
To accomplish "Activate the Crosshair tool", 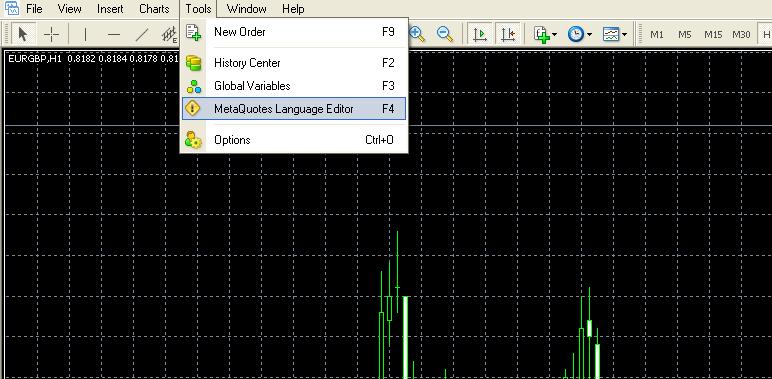I will [51, 34].
